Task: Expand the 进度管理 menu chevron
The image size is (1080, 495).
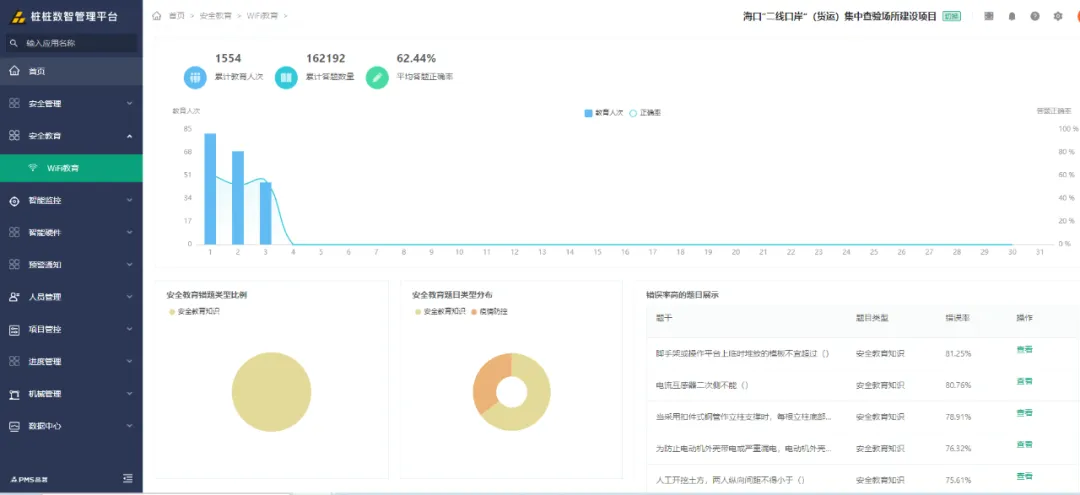Action: [x=129, y=361]
